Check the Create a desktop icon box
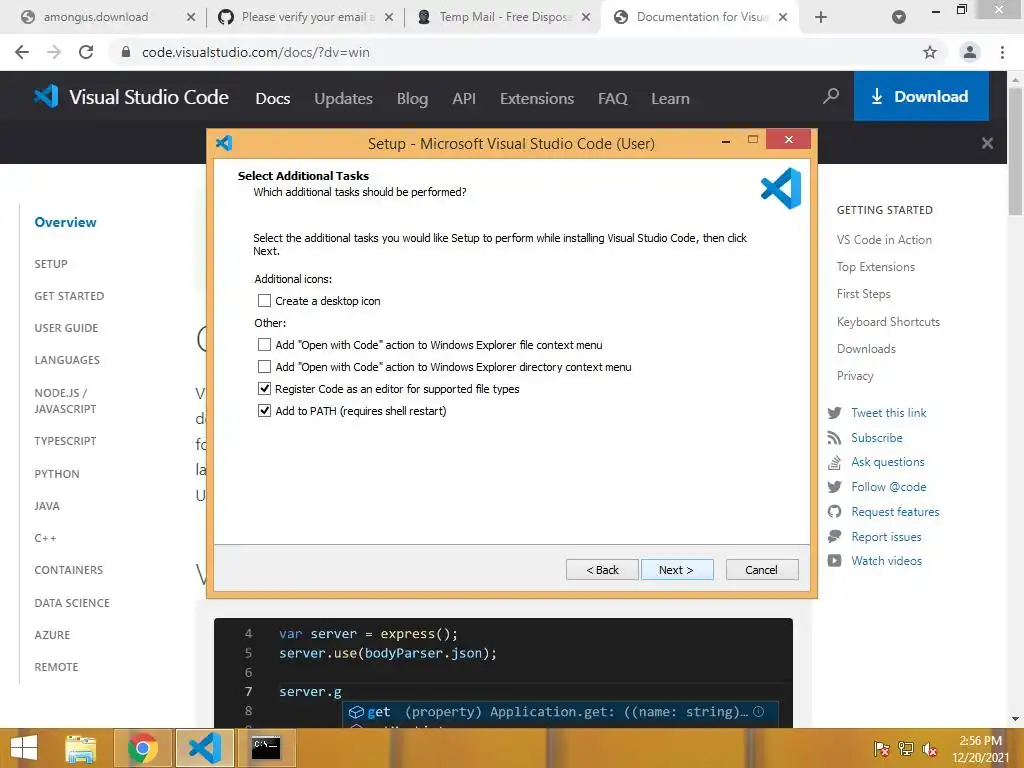The height and width of the screenshot is (768, 1024). [x=264, y=300]
